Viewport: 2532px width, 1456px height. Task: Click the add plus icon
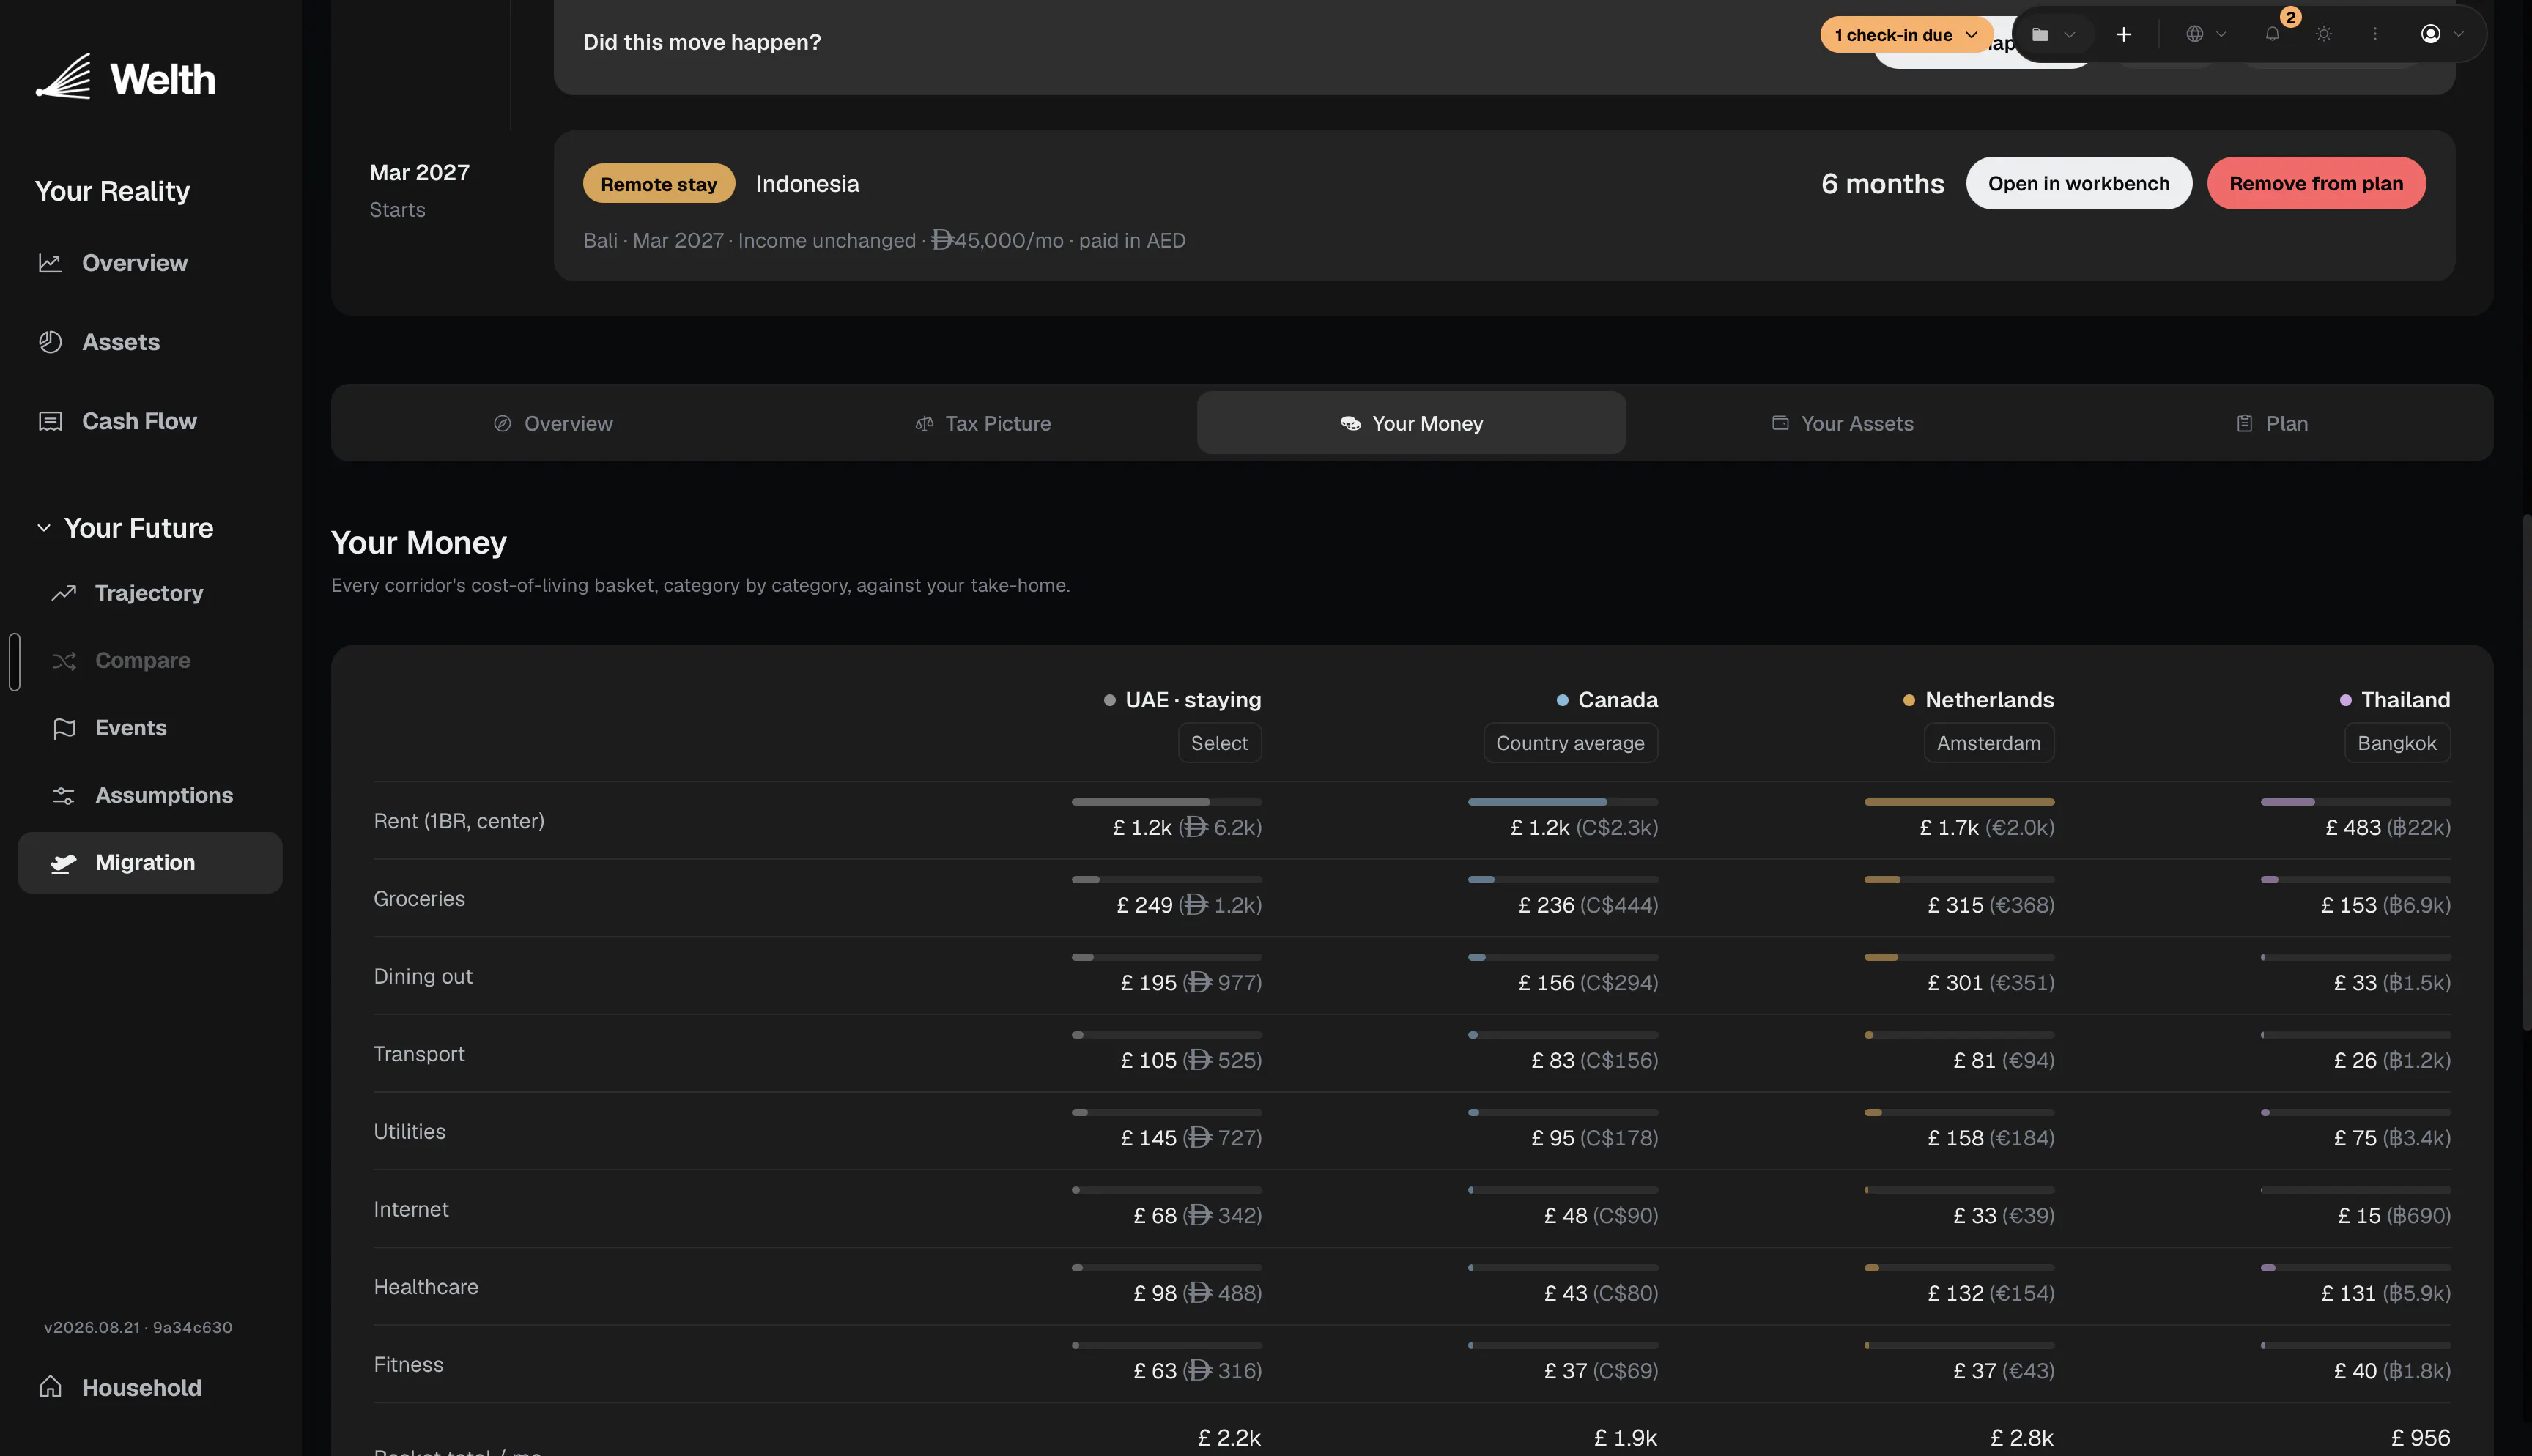coord(2124,34)
